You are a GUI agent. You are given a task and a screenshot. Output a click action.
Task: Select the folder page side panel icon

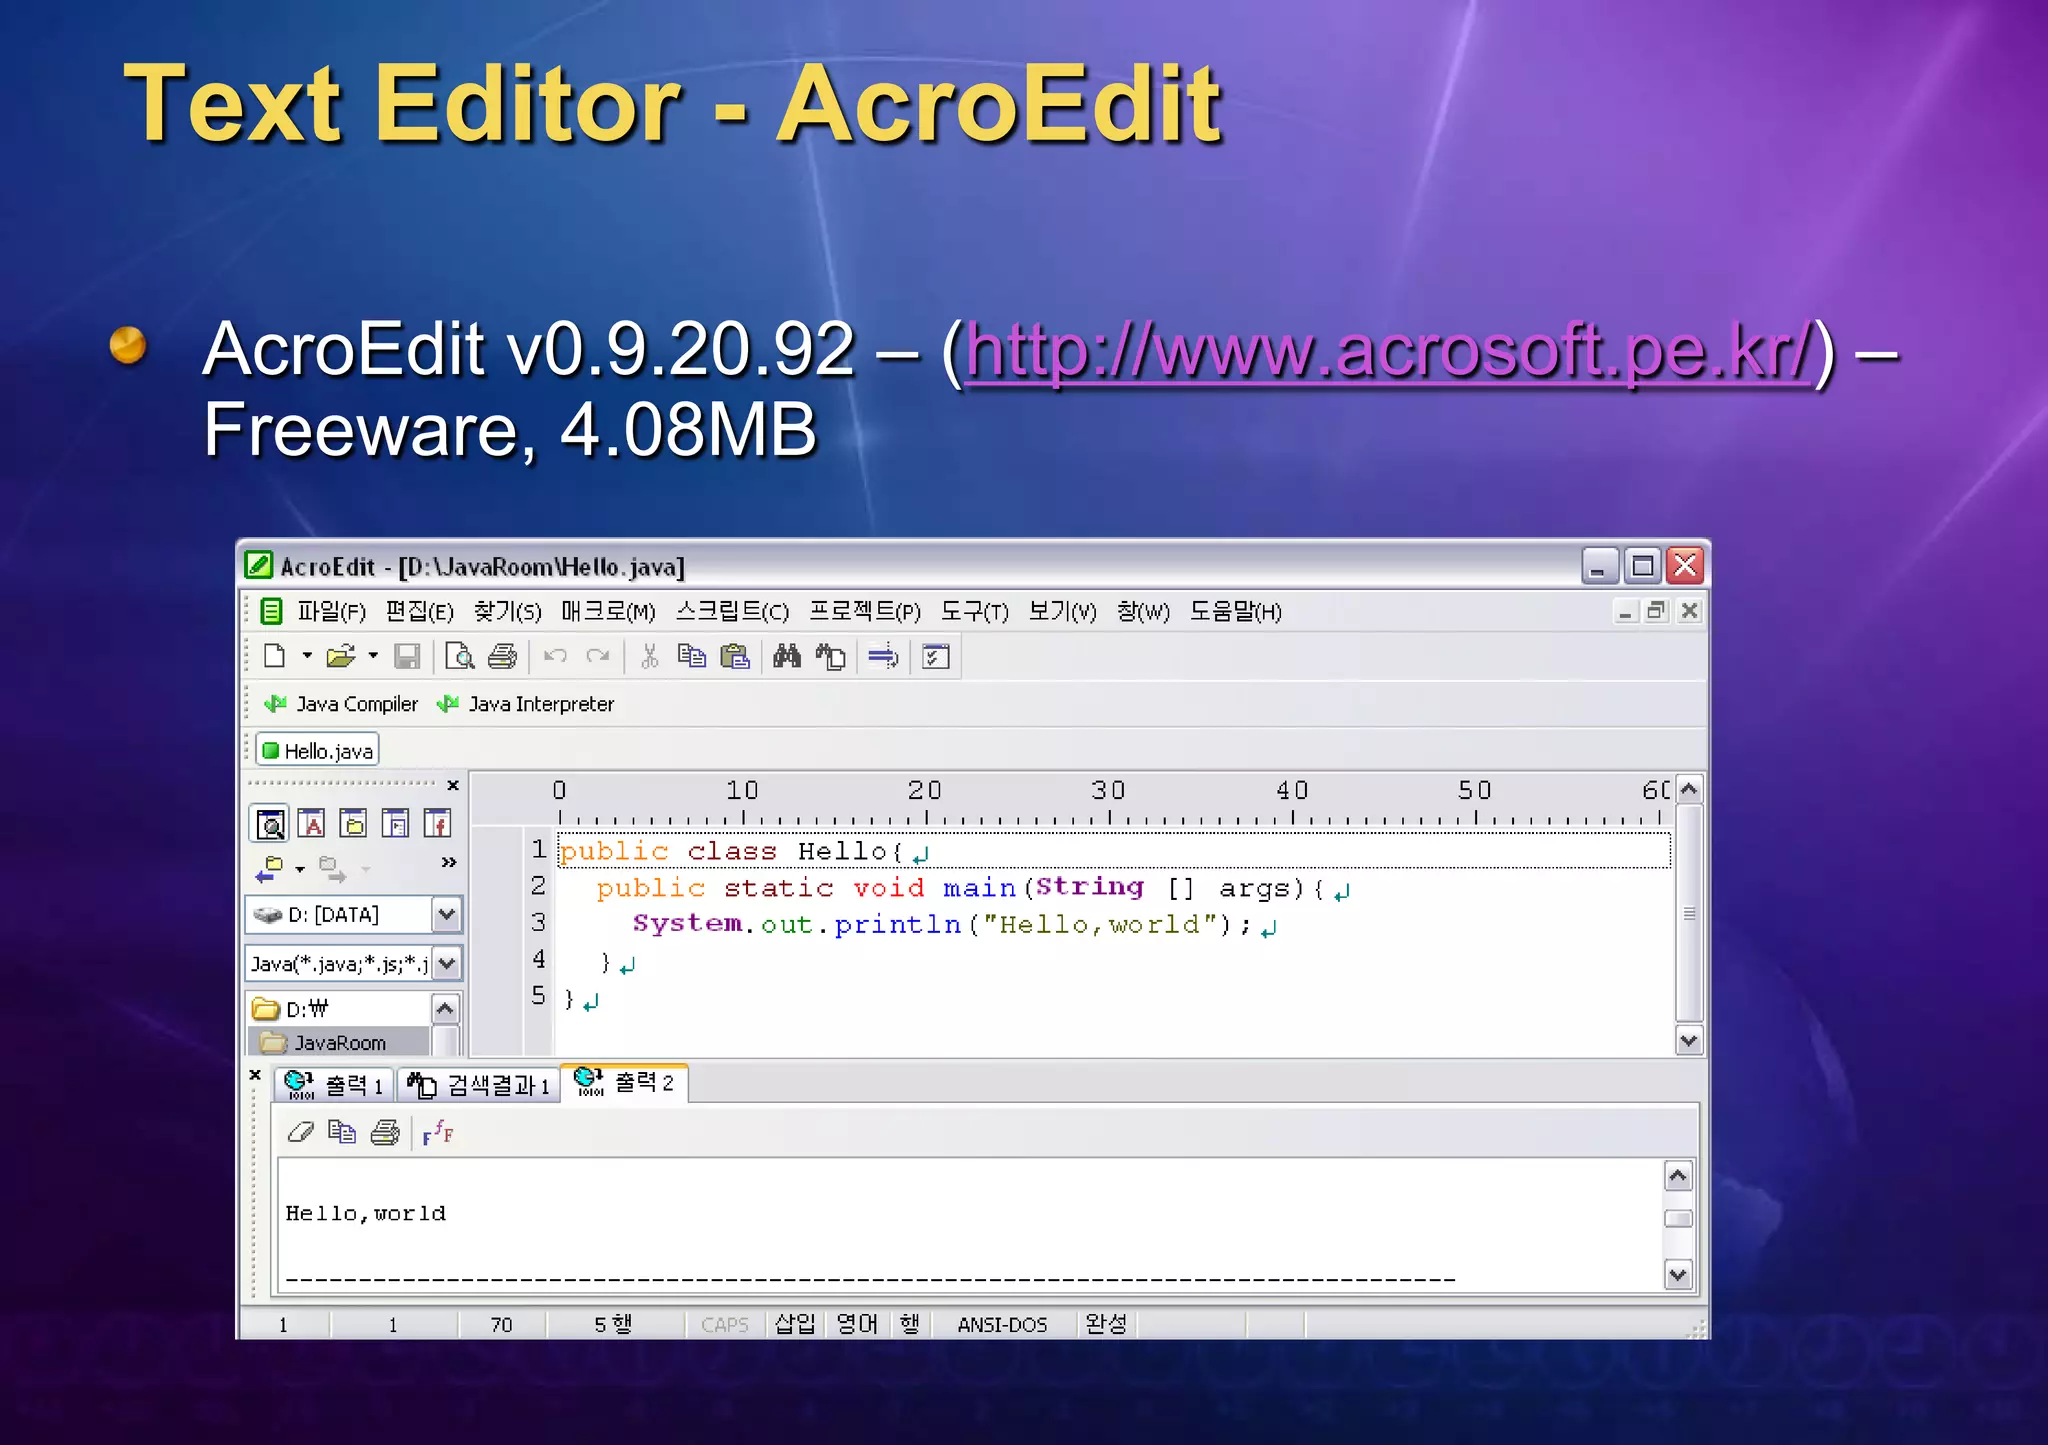click(353, 824)
